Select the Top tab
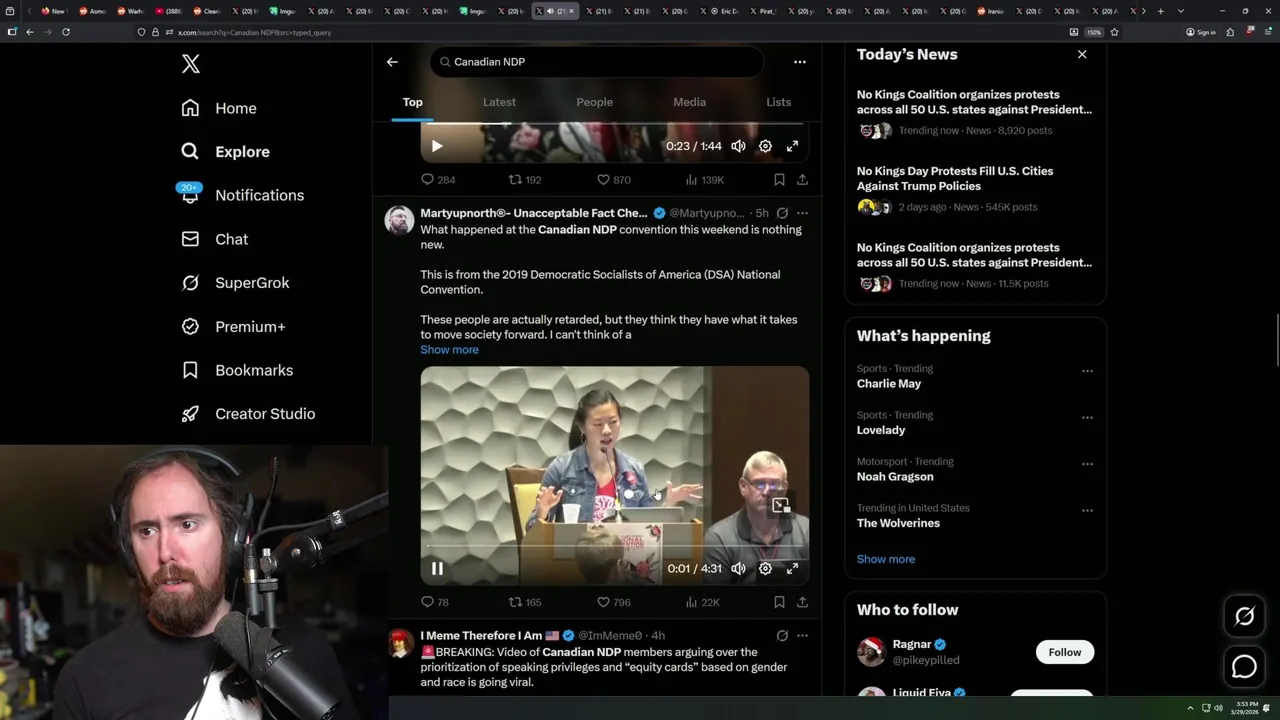This screenshot has width=1280, height=720. [x=412, y=102]
